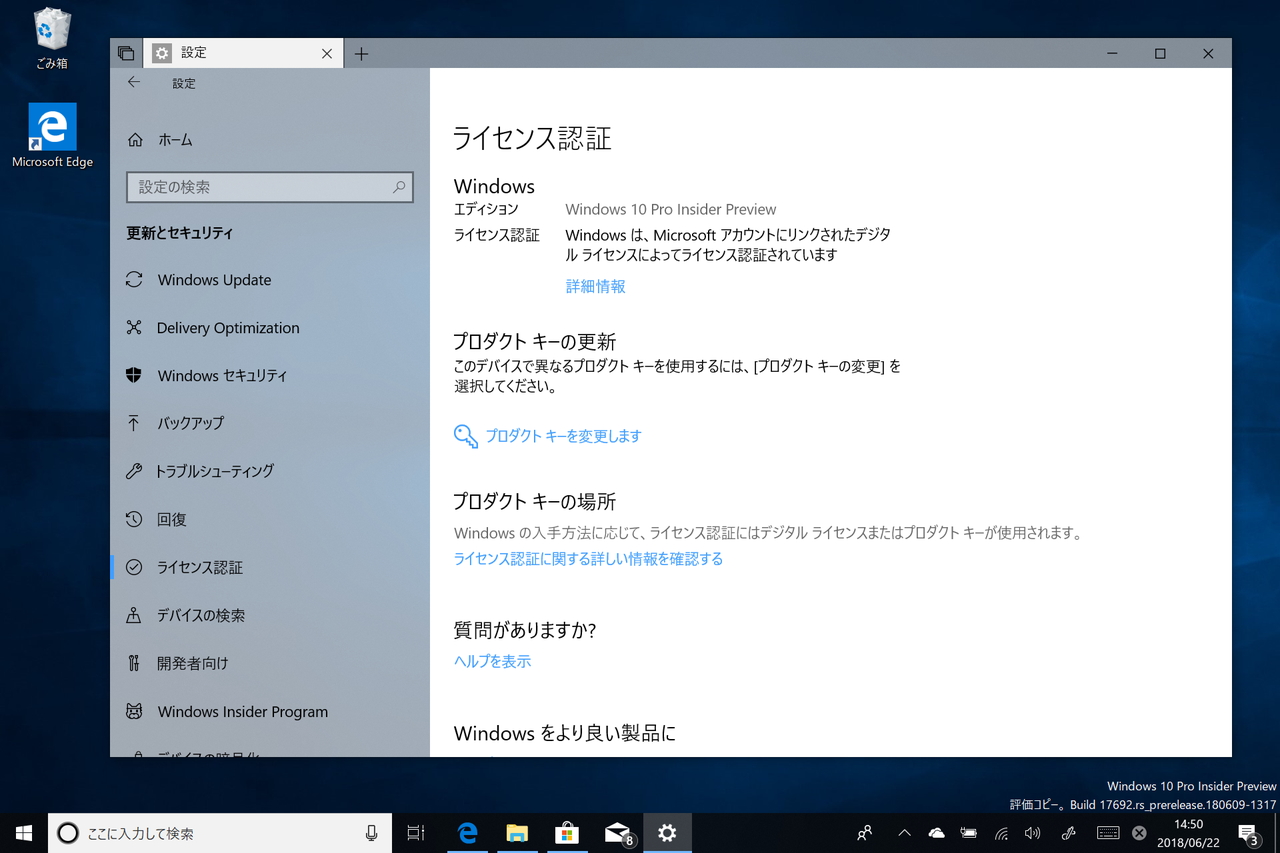Click the up-arrow icon for バックアップ
Screen dimensions: 1280x853
tap(134, 423)
